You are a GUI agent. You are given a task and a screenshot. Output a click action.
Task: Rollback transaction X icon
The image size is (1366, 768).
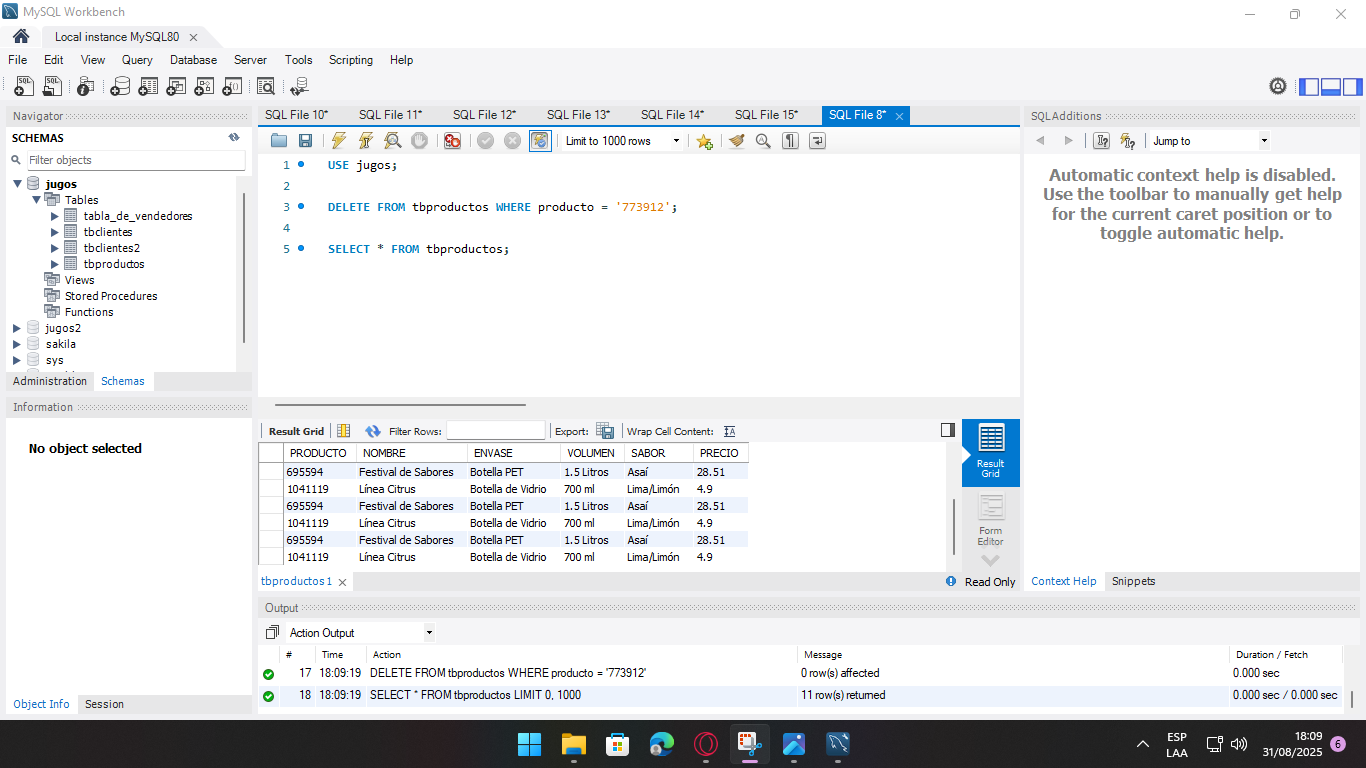[512, 141]
